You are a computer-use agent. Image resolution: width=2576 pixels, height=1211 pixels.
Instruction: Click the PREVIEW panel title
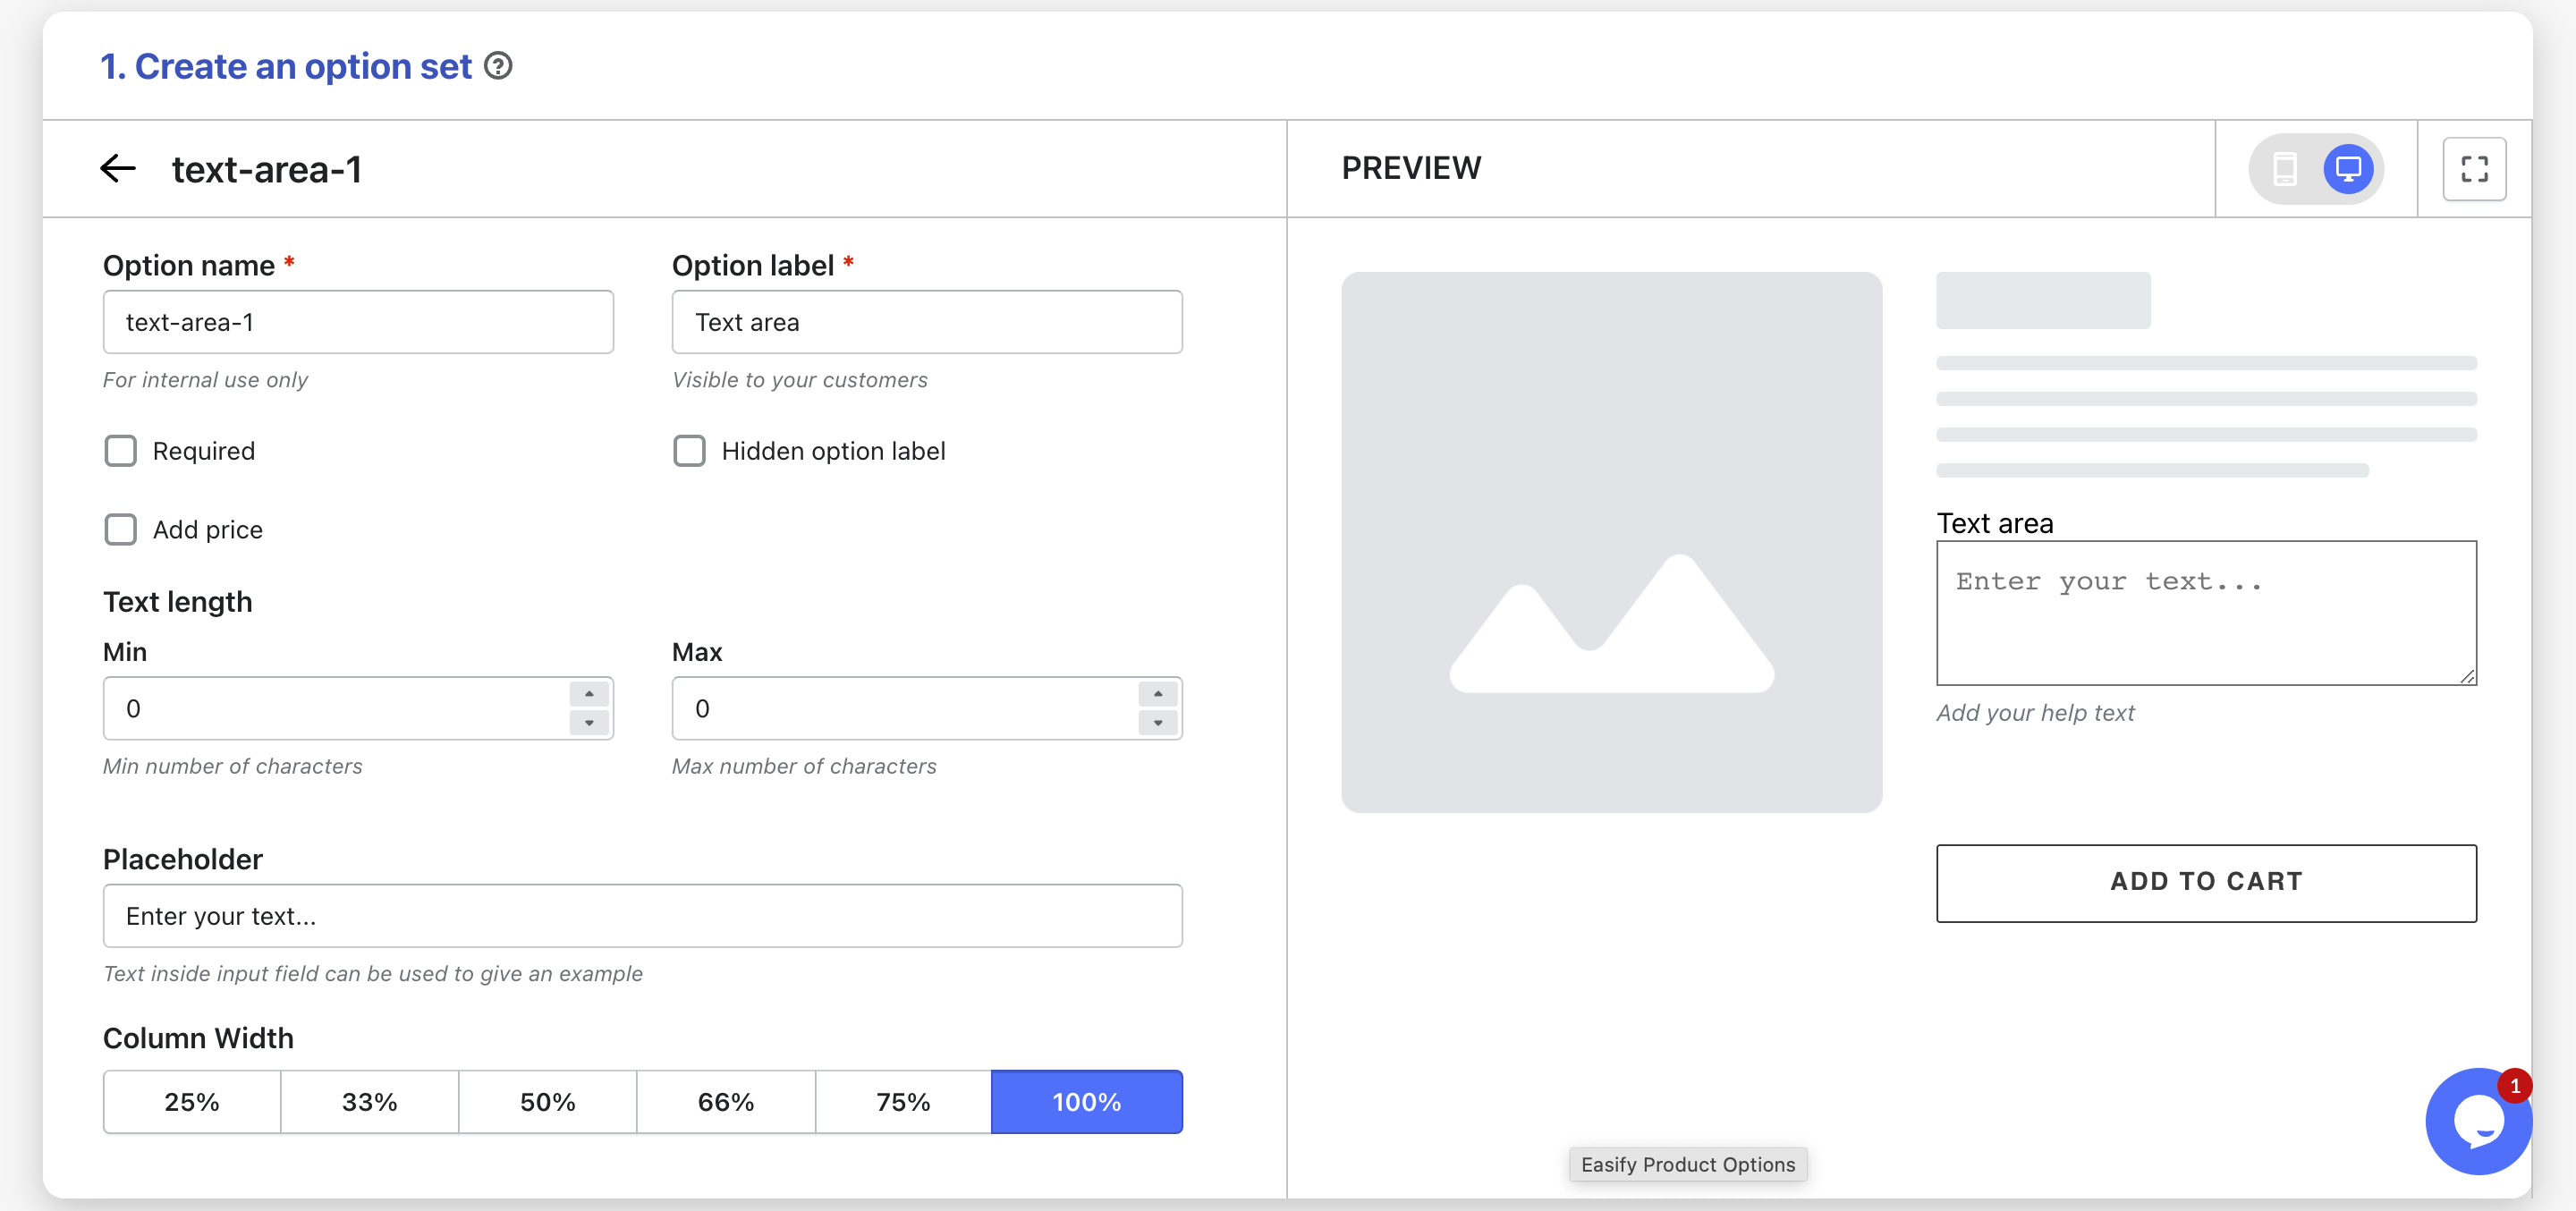coord(1411,168)
